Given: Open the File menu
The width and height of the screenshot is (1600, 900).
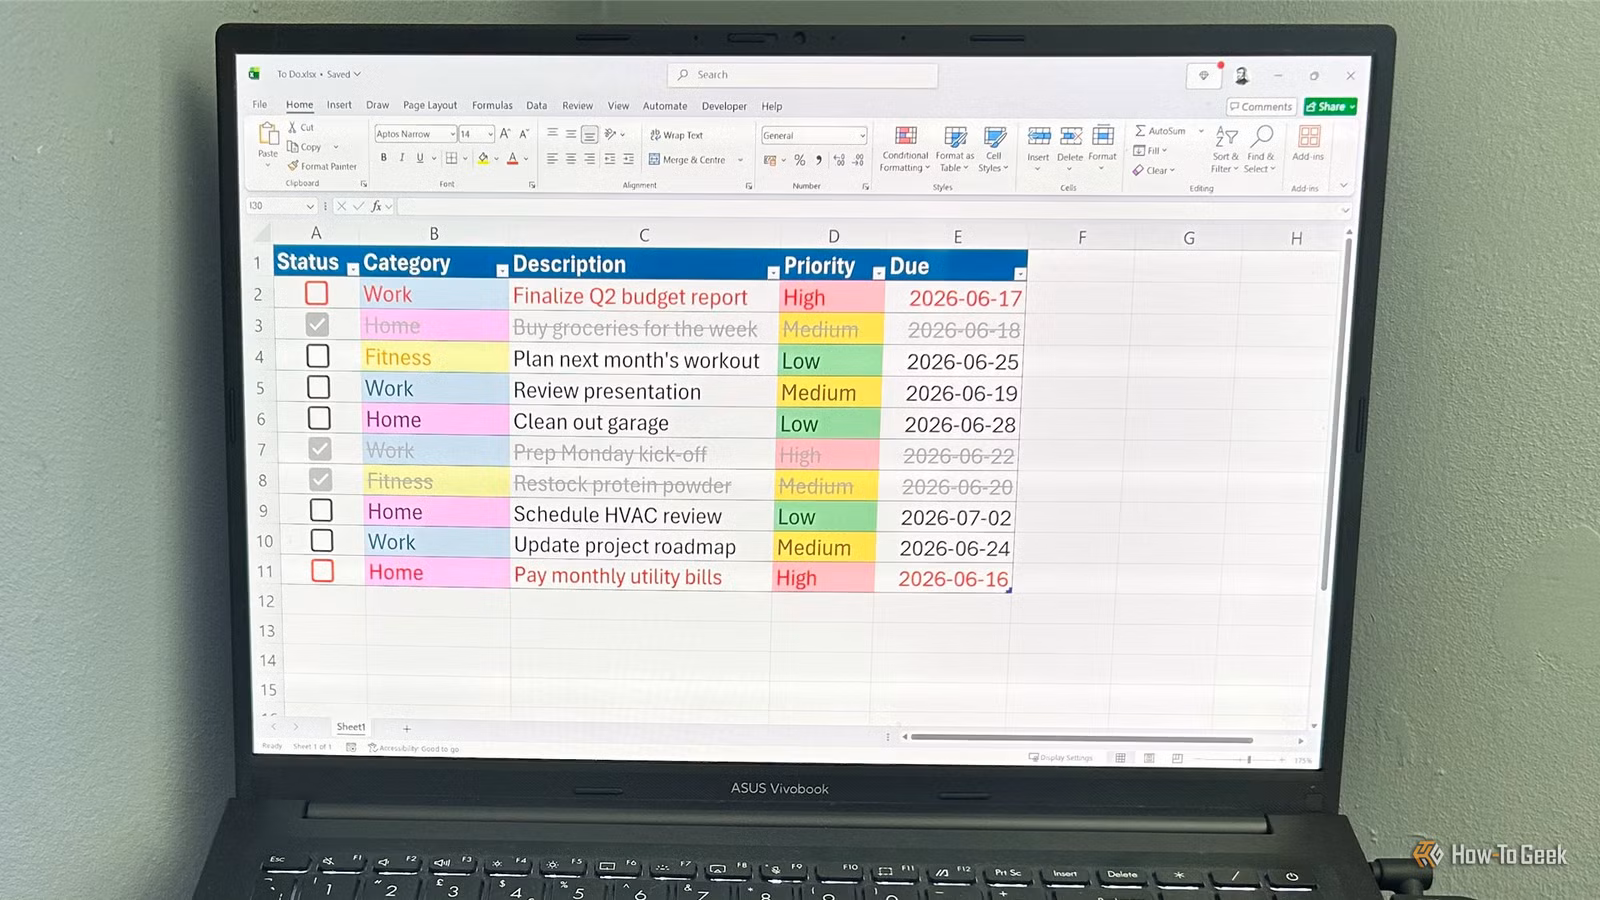Looking at the screenshot, I should 260,104.
